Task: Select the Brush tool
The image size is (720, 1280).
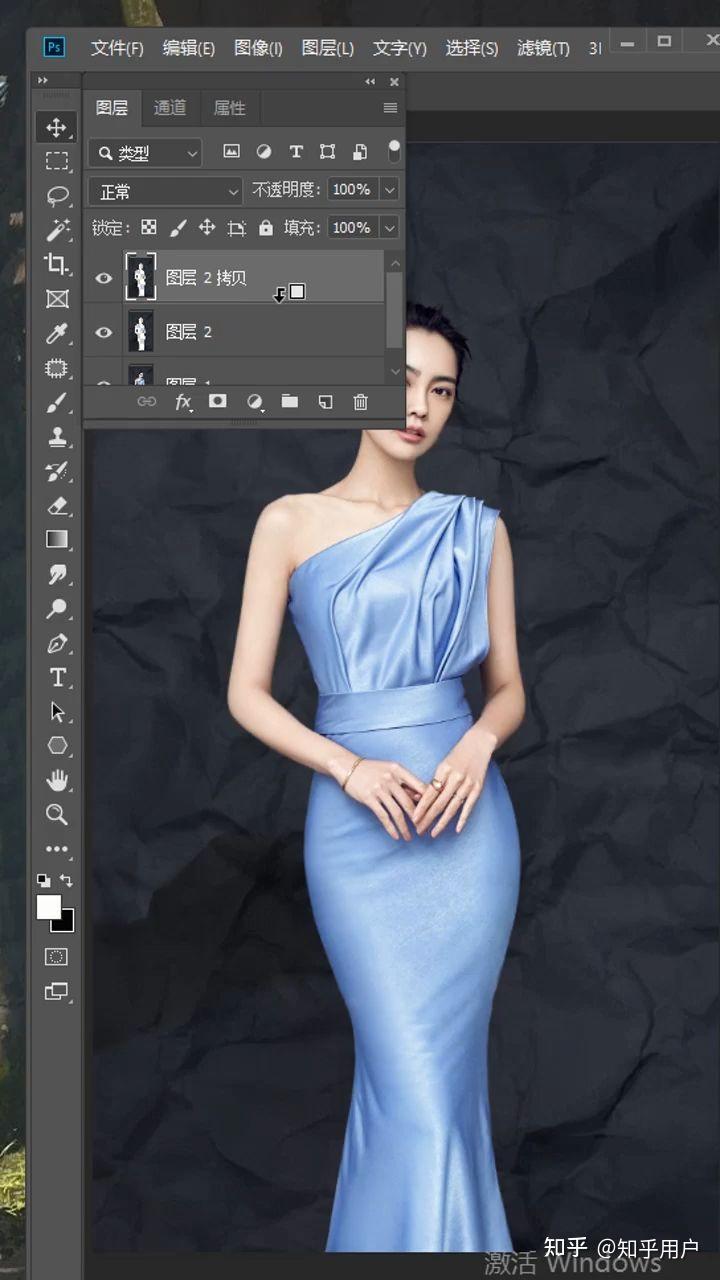Action: pyautogui.click(x=57, y=403)
